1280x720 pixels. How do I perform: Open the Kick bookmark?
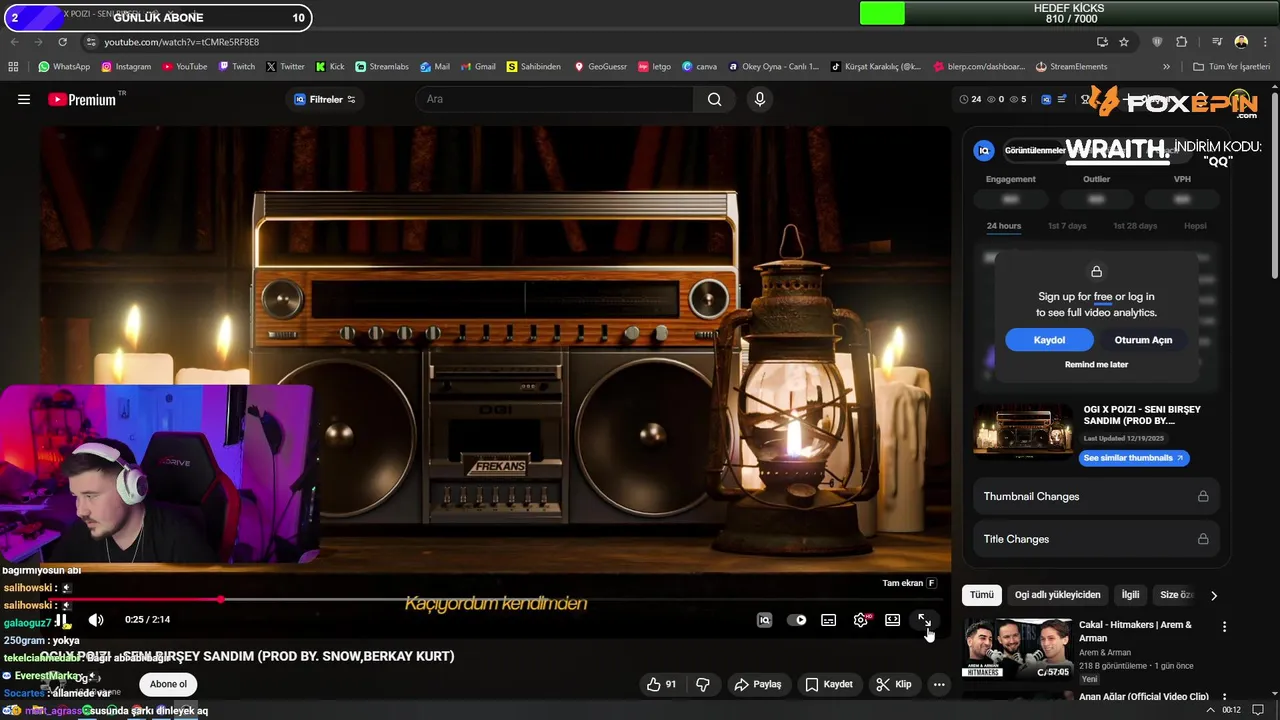[330, 67]
